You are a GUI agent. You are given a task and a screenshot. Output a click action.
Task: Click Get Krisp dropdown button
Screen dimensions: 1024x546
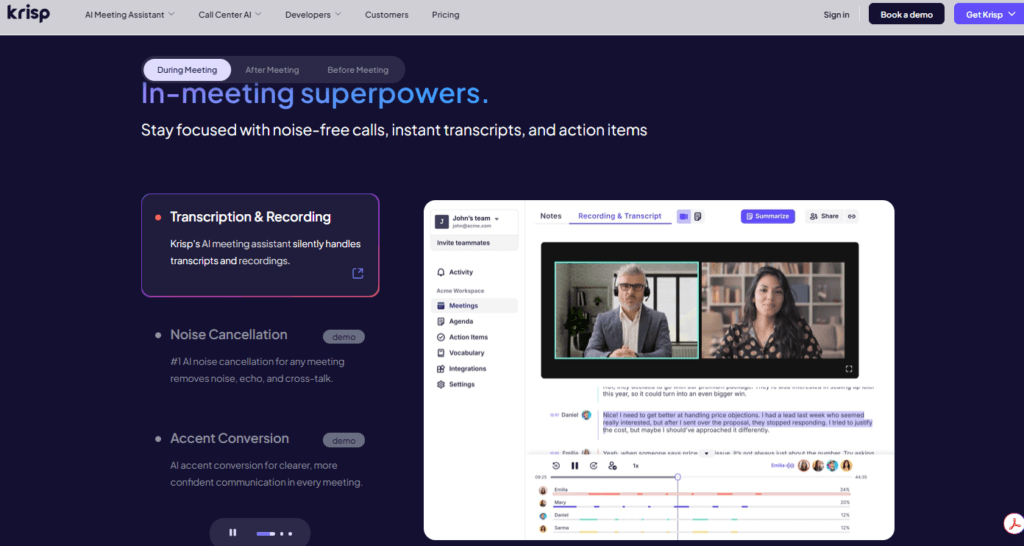tap(989, 14)
